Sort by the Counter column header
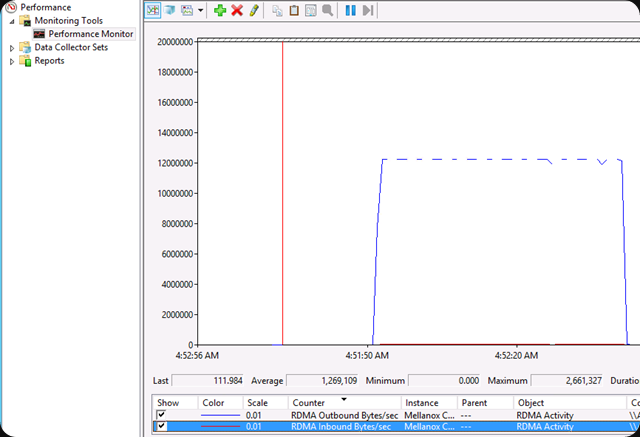 point(345,403)
